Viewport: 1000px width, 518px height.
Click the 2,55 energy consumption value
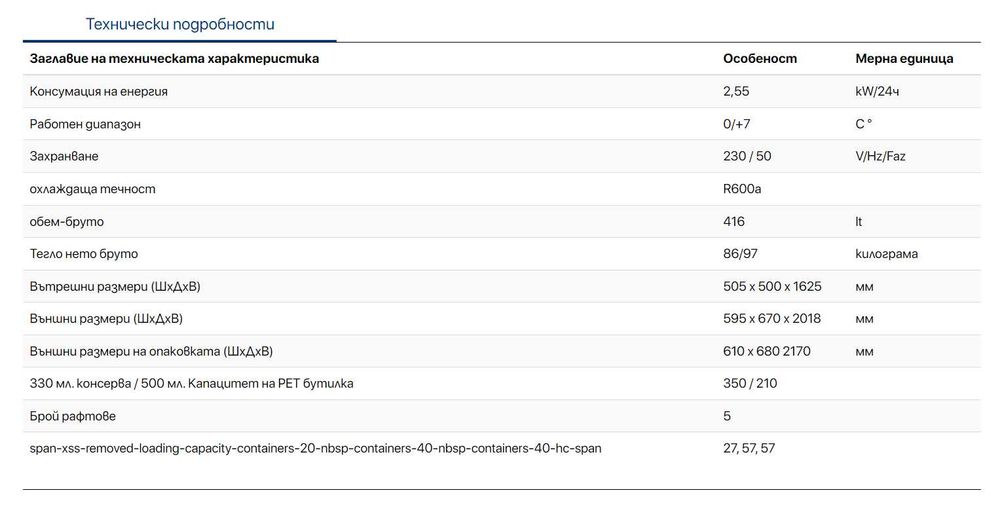(736, 92)
